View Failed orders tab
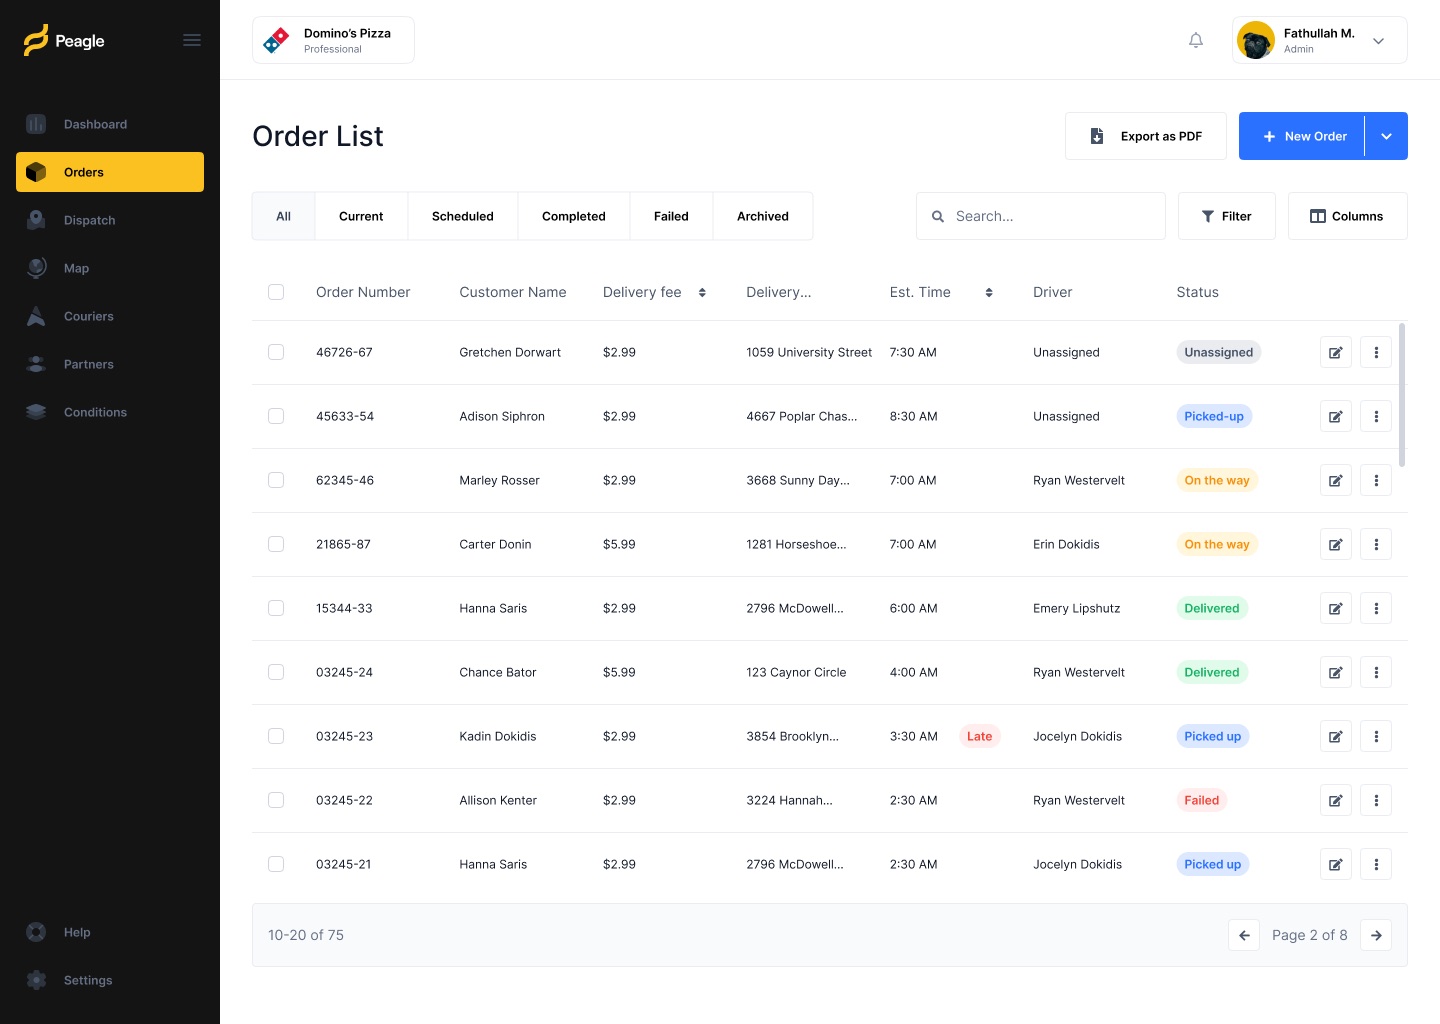Screen dimensions: 1440x1024 click(x=671, y=216)
